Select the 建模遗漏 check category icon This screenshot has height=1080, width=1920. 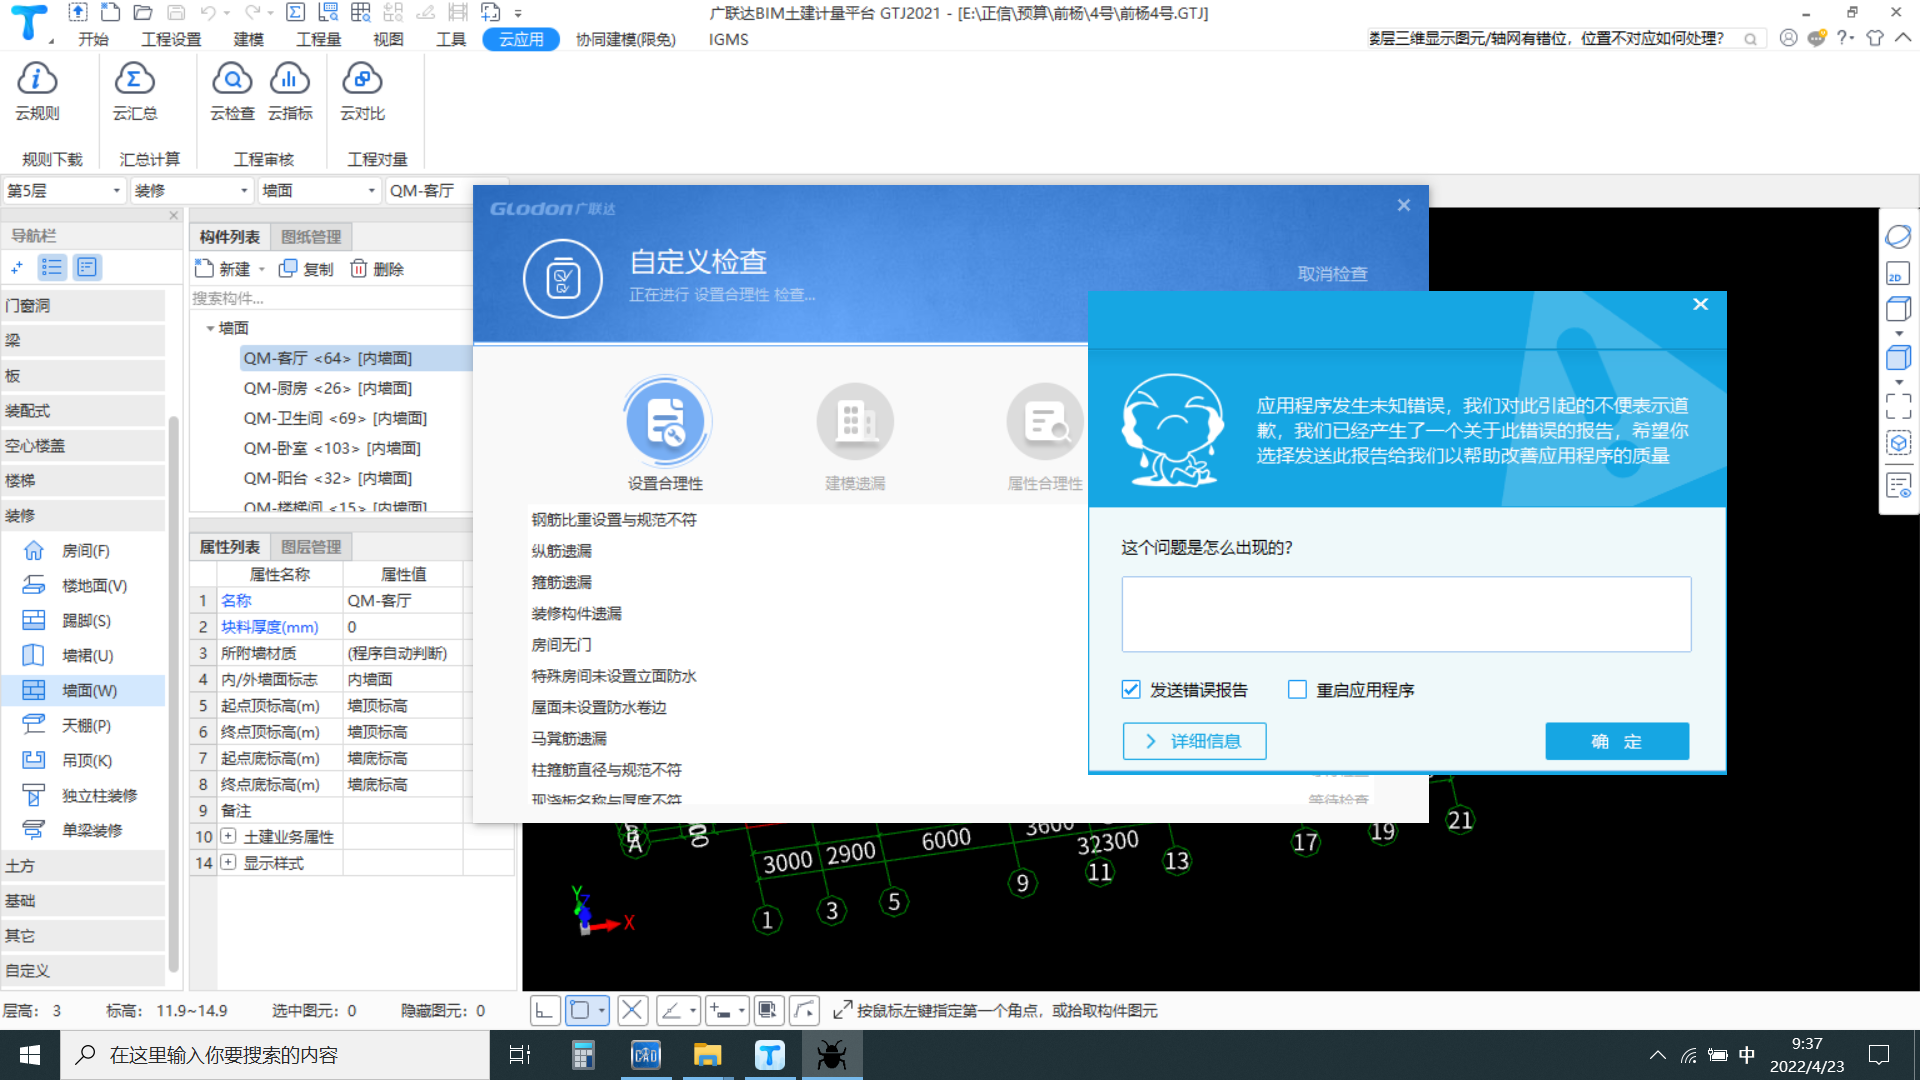coord(855,421)
